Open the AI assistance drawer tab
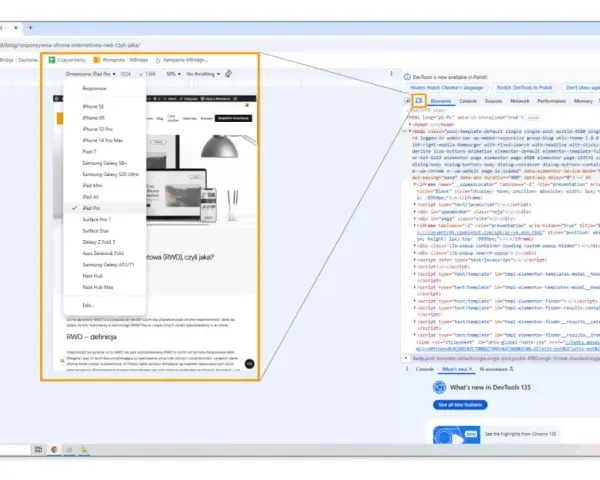The width and height of the screenshot is (600, 480). (496, 369)
